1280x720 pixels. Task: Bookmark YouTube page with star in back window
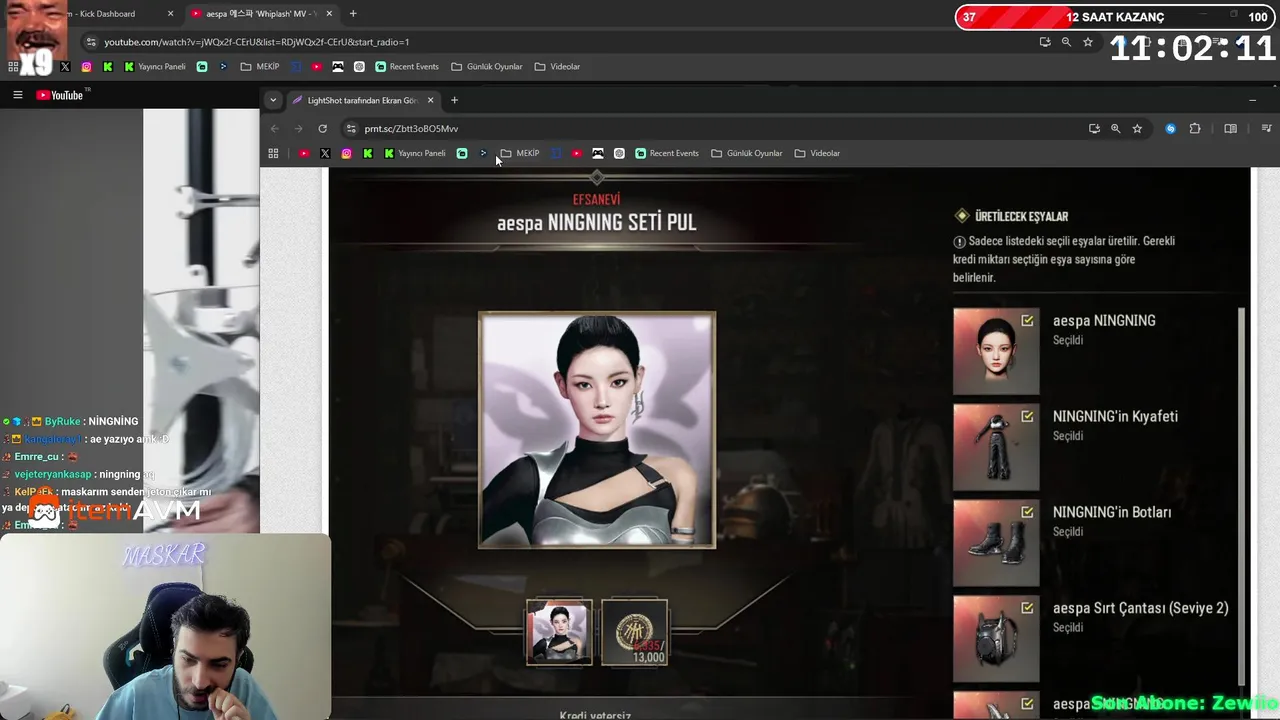[x=1088, y=42]
